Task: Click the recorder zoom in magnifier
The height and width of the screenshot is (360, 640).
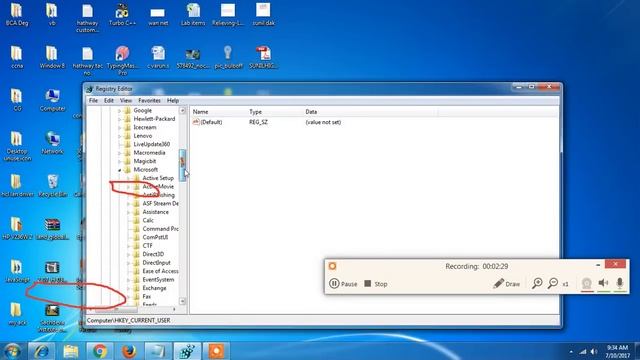Action: click(537, 283)
